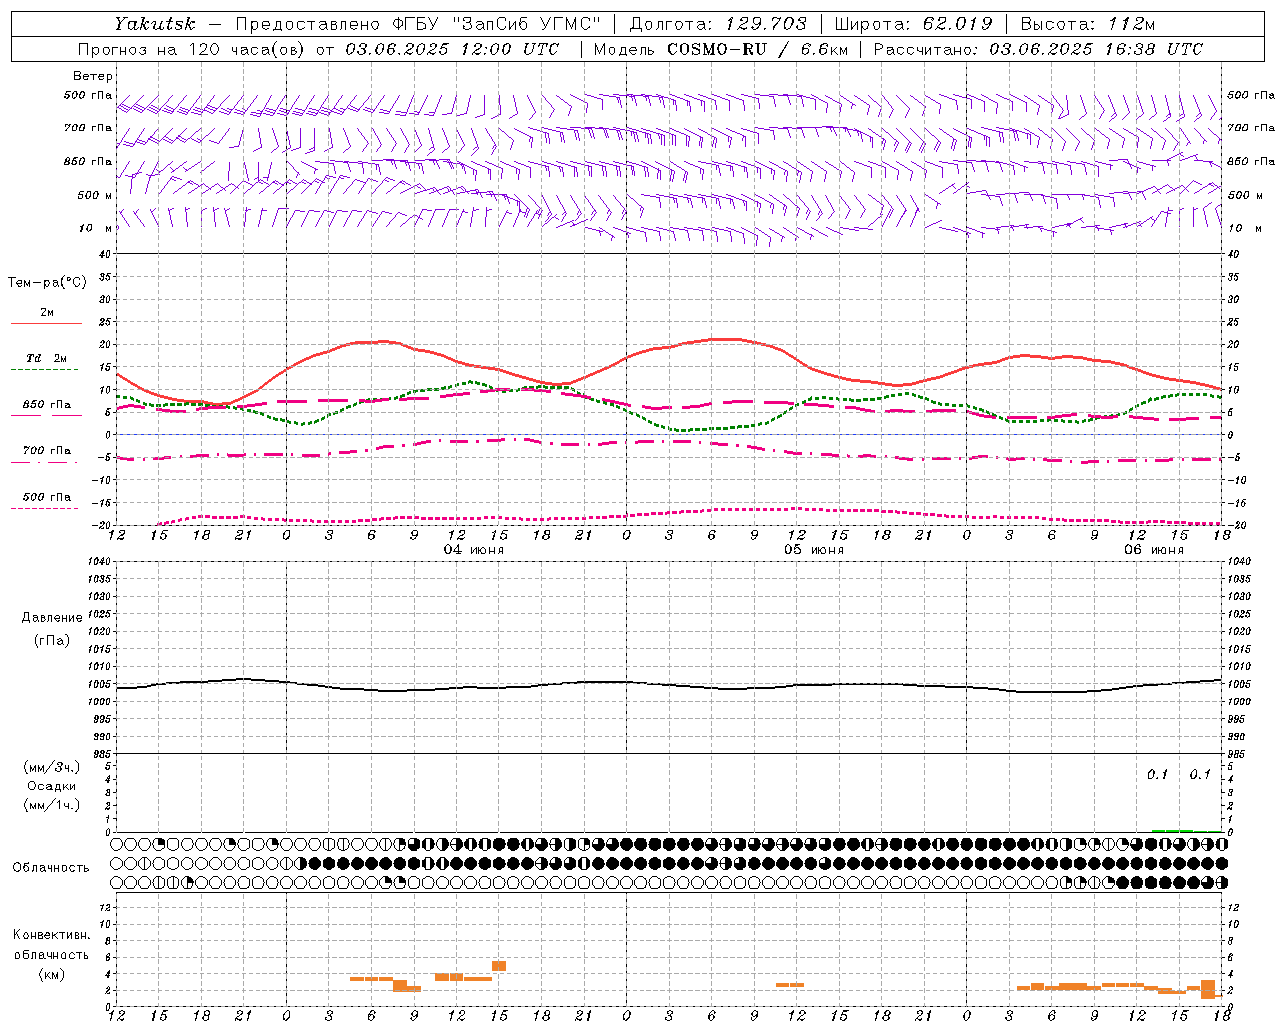Click the Давление pressure panel label
1280x1024 pixels.
(x=52, y=618)
